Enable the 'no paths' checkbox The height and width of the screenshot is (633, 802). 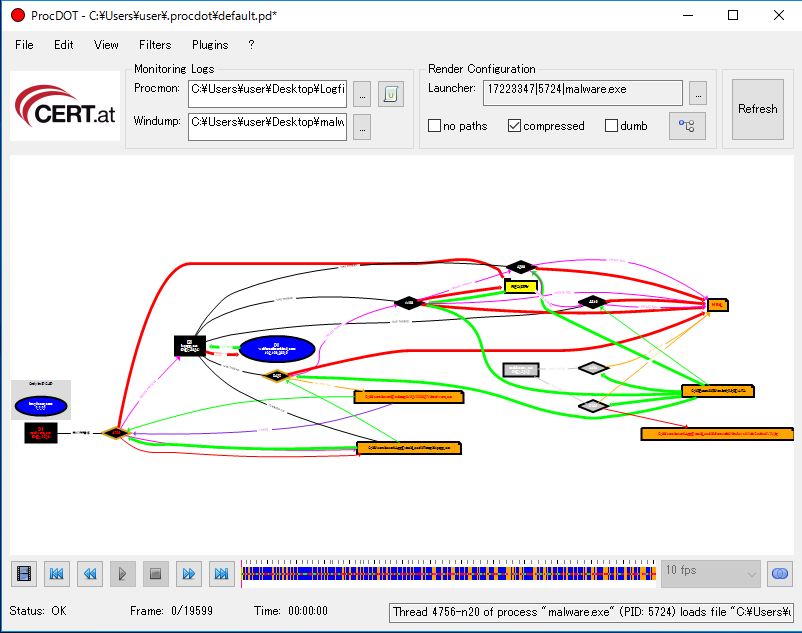[435, 126]
